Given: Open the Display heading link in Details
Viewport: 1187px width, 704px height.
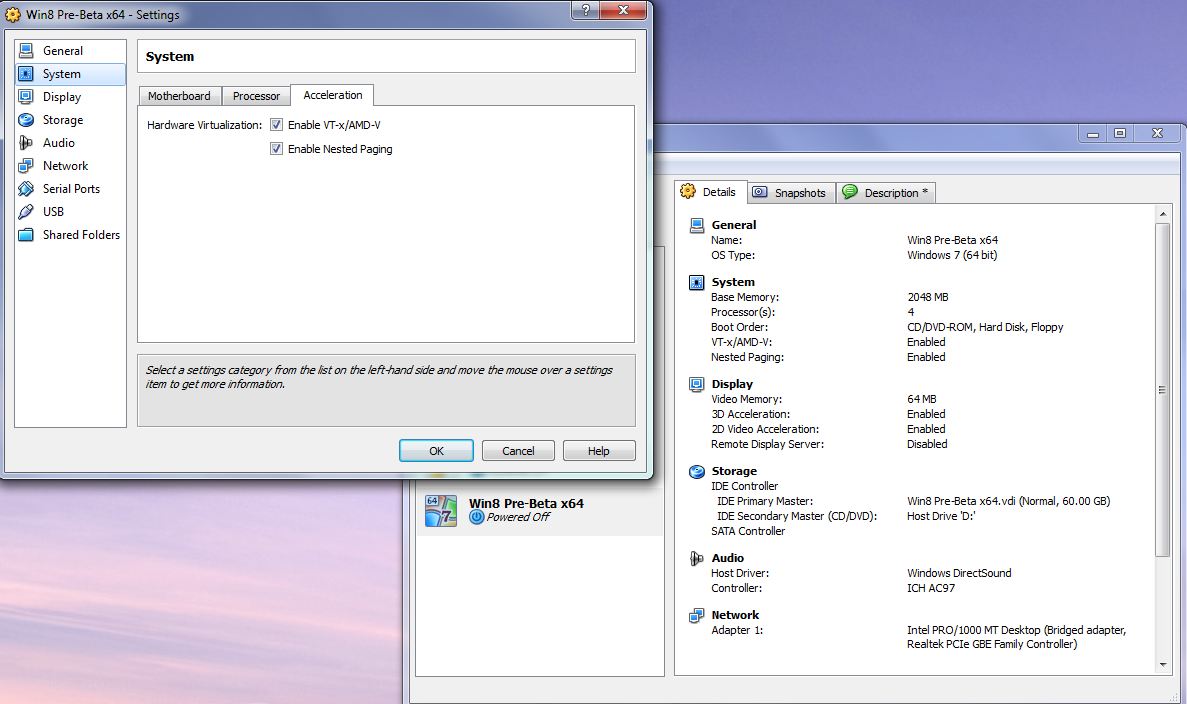Looking at the screenshot, I should [x=732, y=385].
